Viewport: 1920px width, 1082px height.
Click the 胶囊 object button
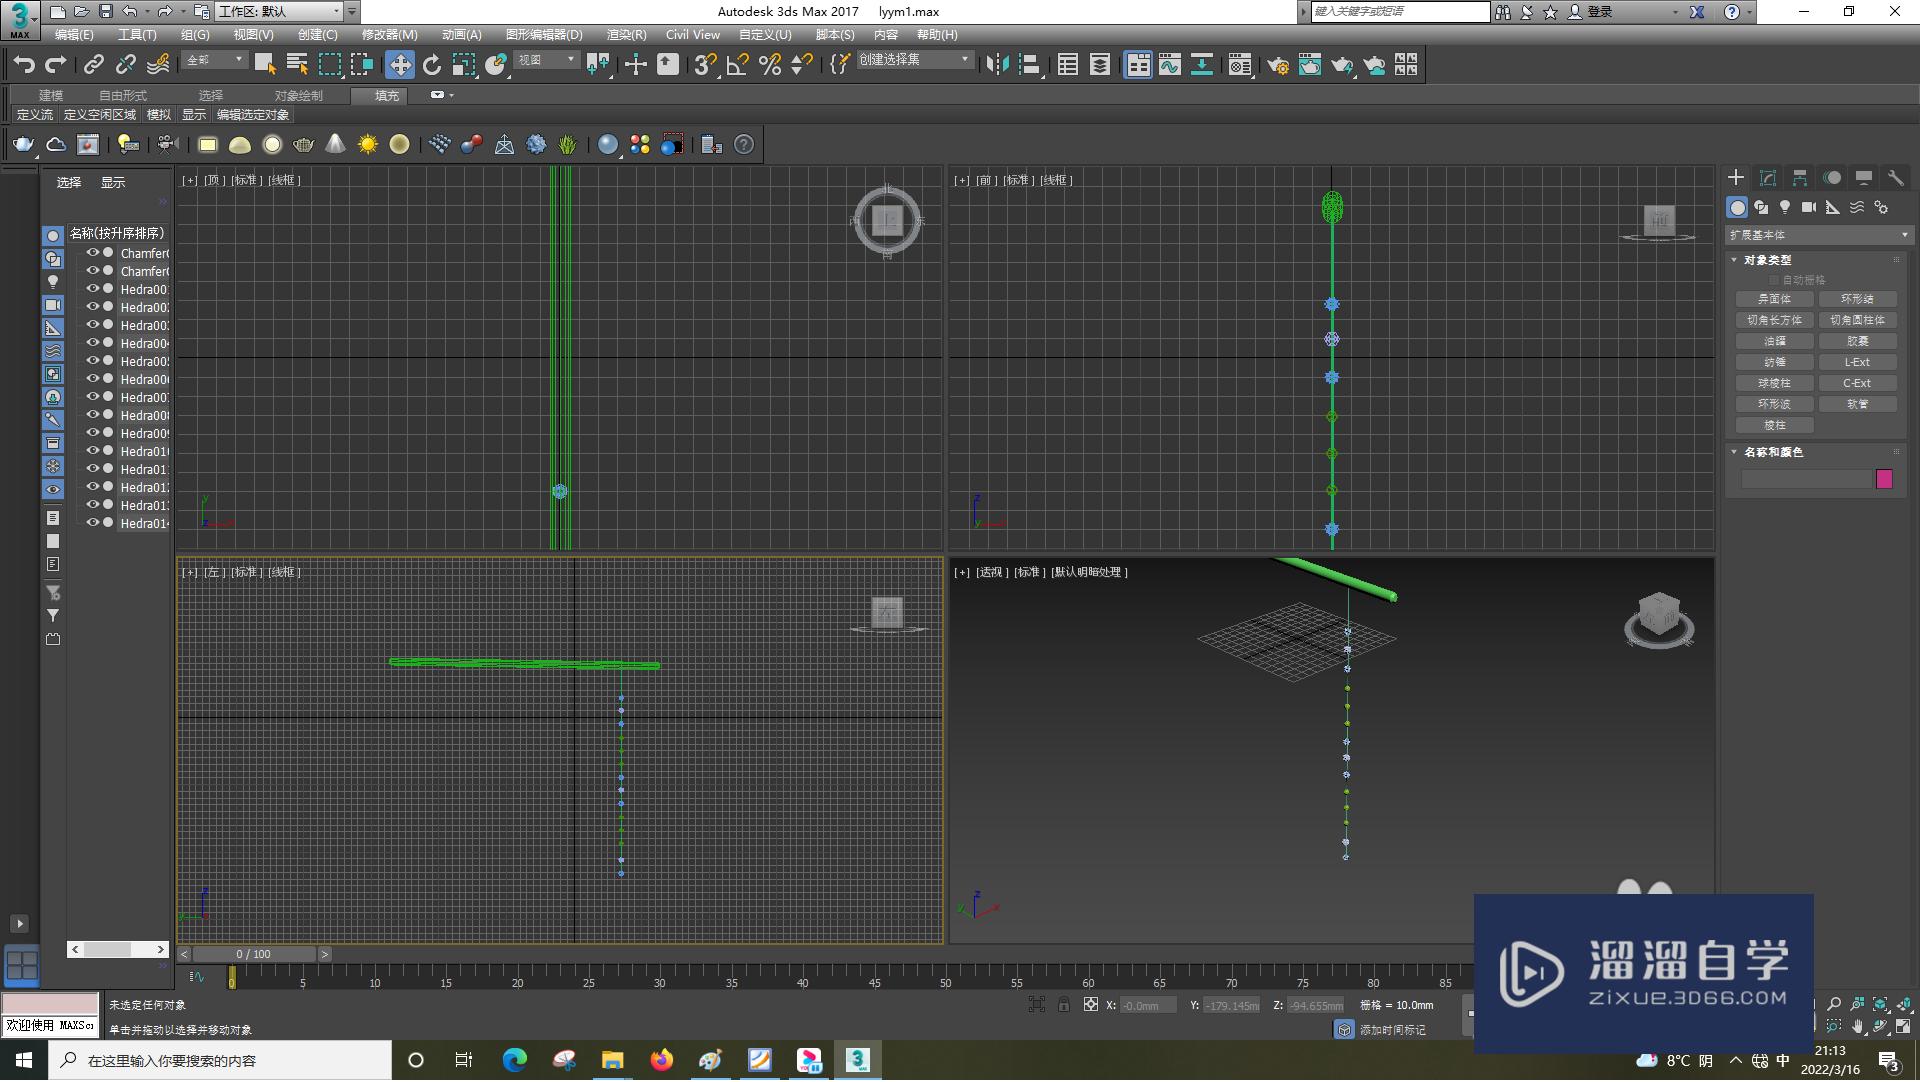click(1857, 341)
